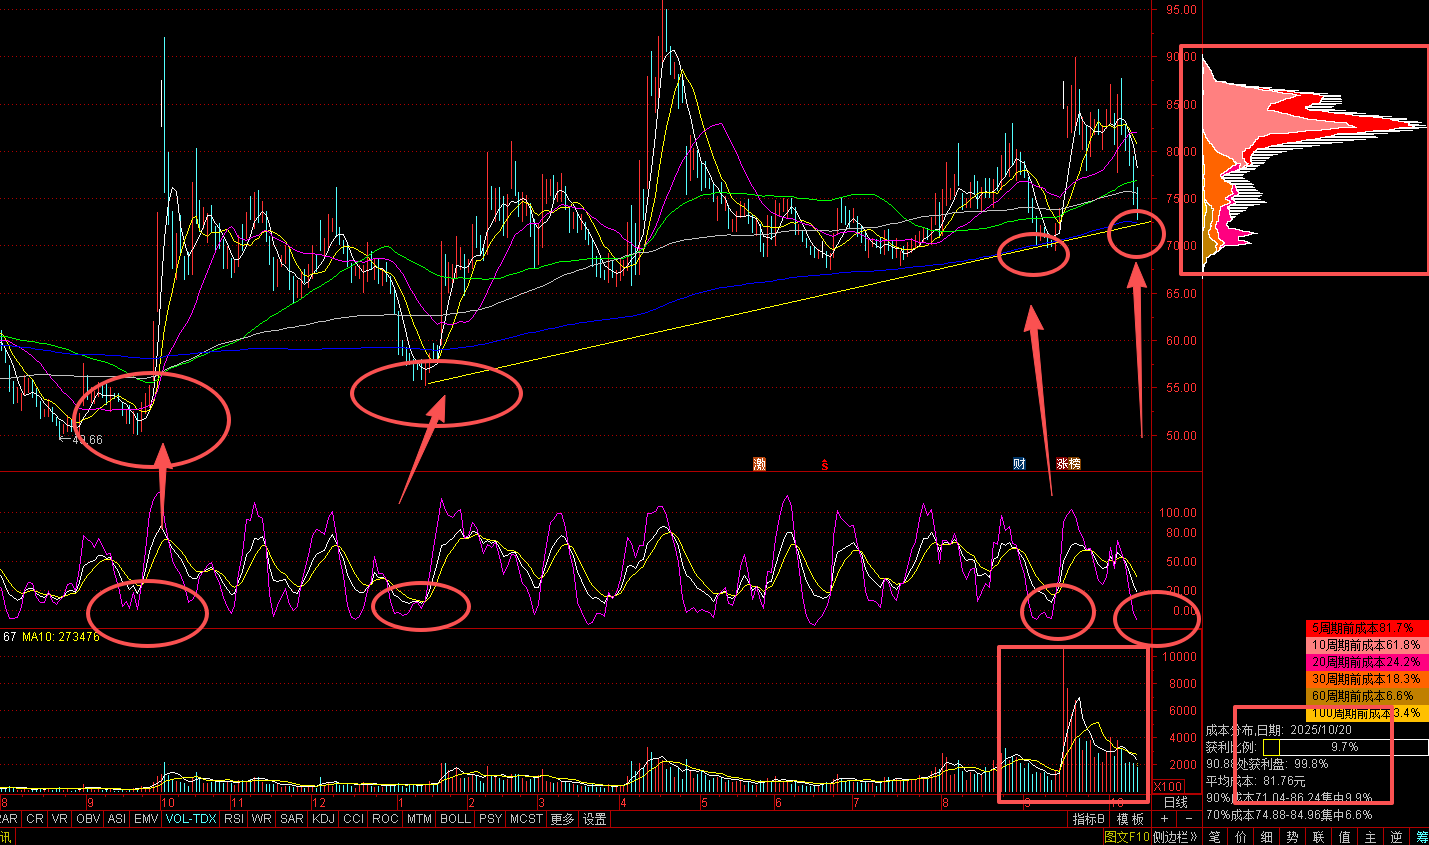This screenshot has width=1429, height=845.
Task: Click the 财 finance marker on chart
Action: (1019, 464)
